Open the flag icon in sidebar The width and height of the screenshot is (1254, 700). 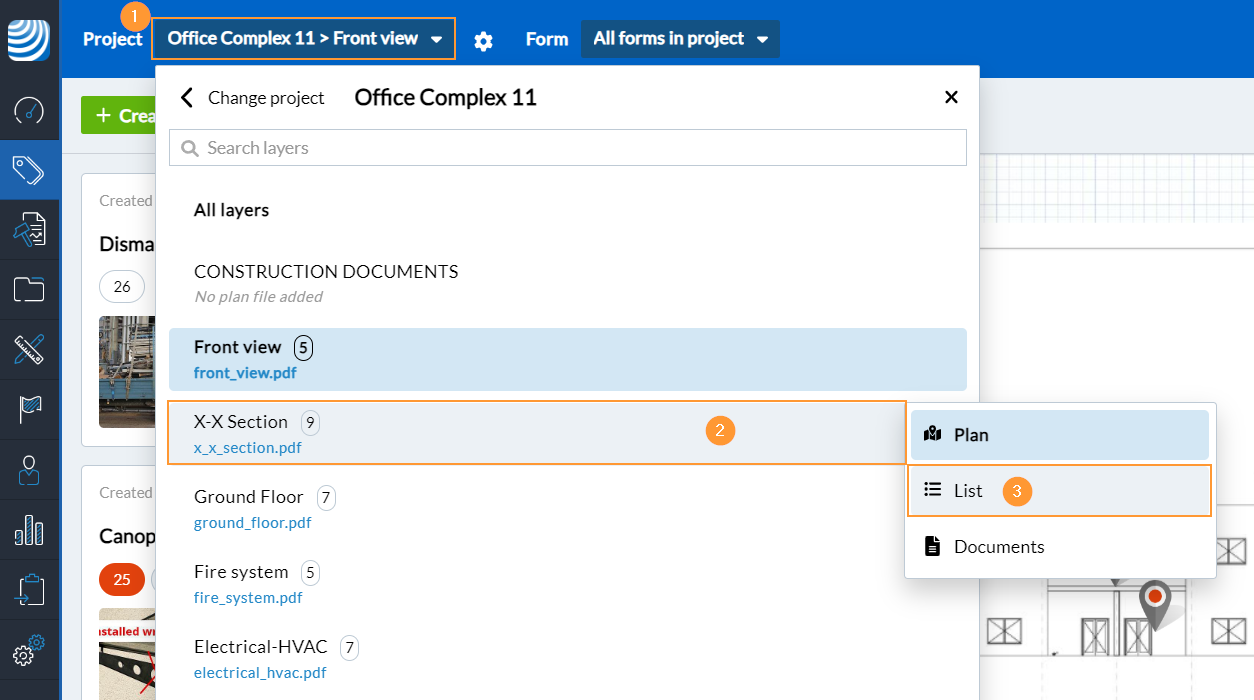tap(29, 410)
